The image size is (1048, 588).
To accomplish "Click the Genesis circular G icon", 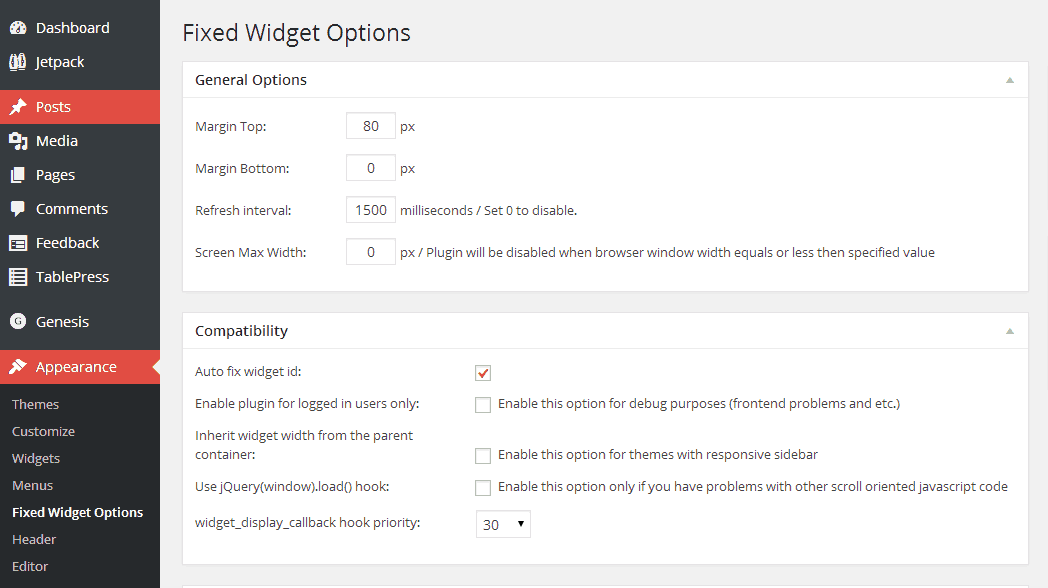I will 18,322.
